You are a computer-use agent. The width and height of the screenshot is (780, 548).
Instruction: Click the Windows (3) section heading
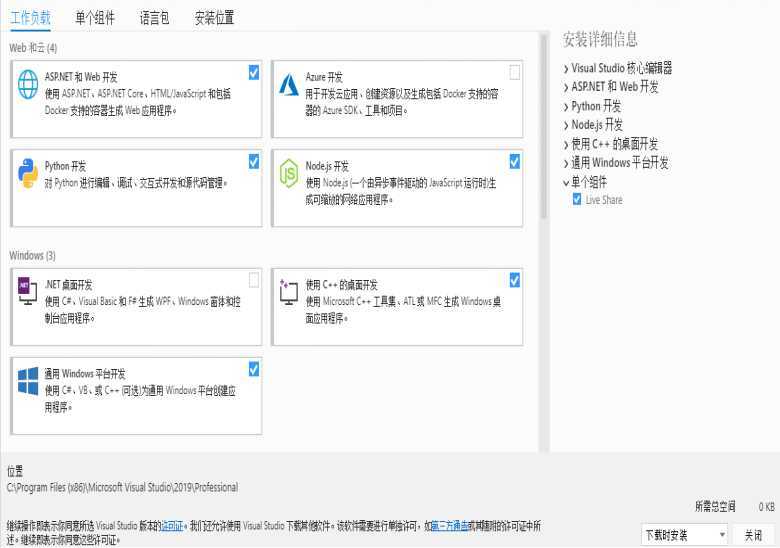pos(32,256)
